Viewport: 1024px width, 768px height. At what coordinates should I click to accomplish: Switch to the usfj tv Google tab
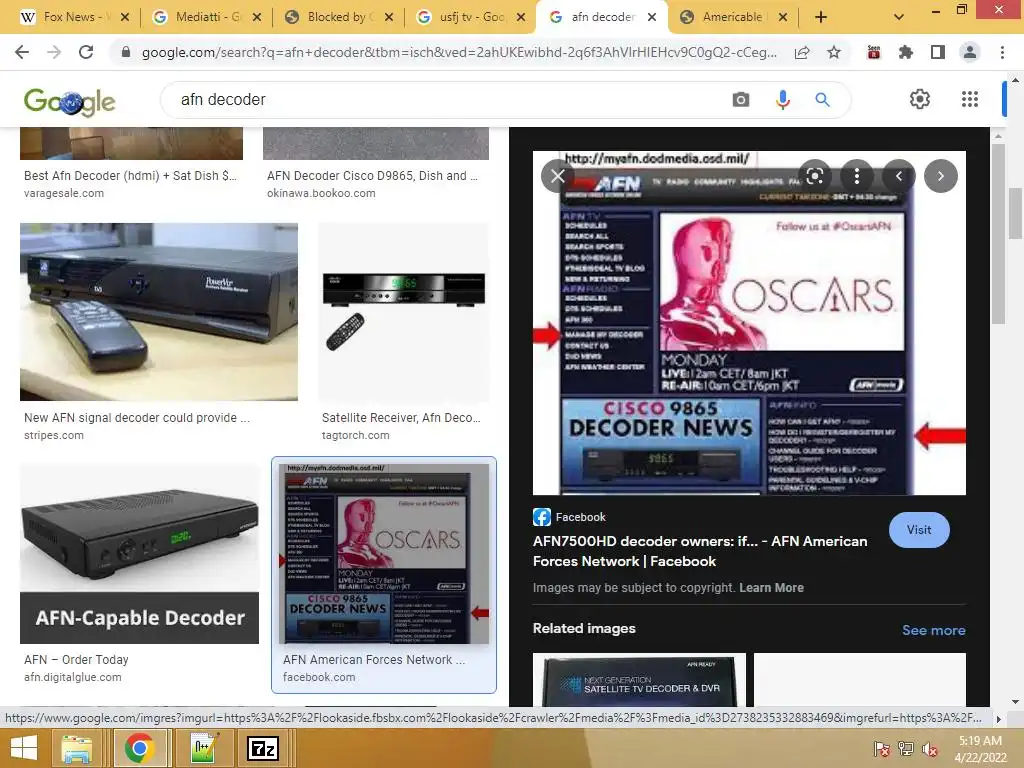pyautogui.click(x=462, y=17)
